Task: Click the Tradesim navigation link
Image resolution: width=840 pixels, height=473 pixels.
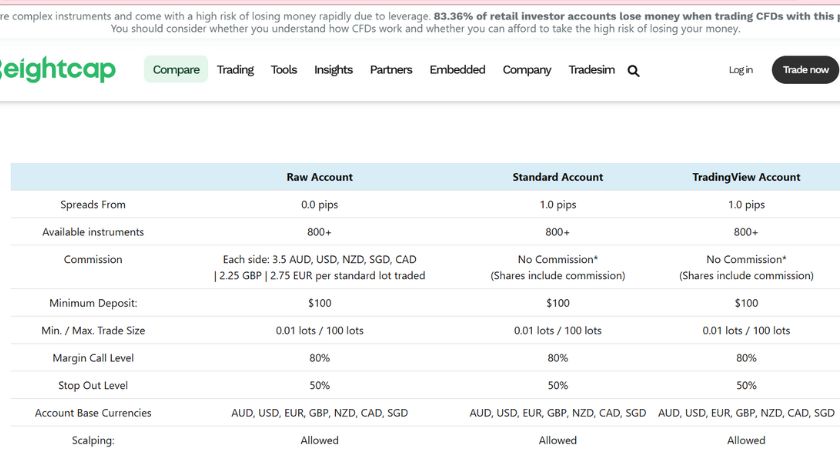Action: coord(591,70)
